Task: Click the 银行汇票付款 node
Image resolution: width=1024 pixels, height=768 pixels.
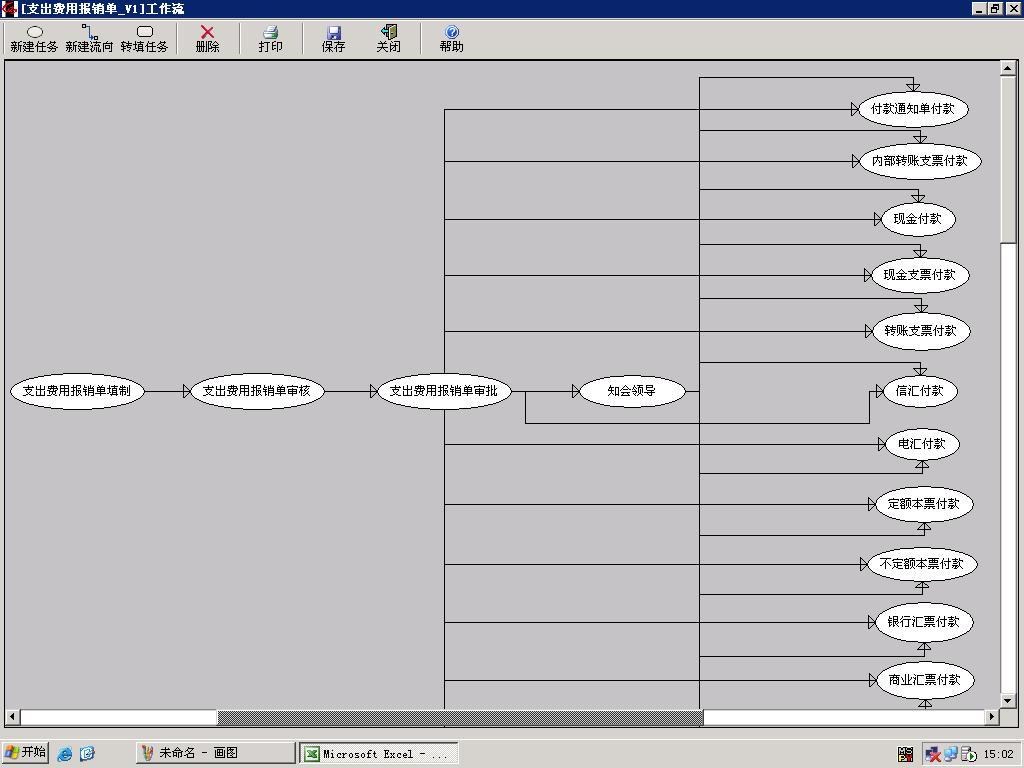Action: 923,622
